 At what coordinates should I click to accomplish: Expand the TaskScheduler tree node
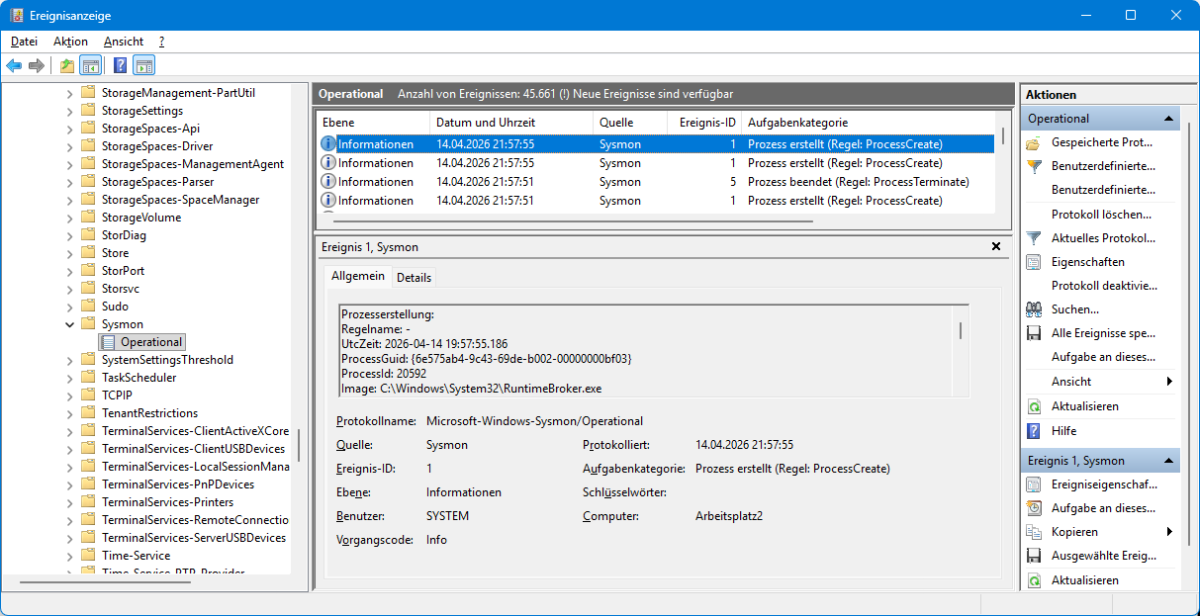[70, 378]
